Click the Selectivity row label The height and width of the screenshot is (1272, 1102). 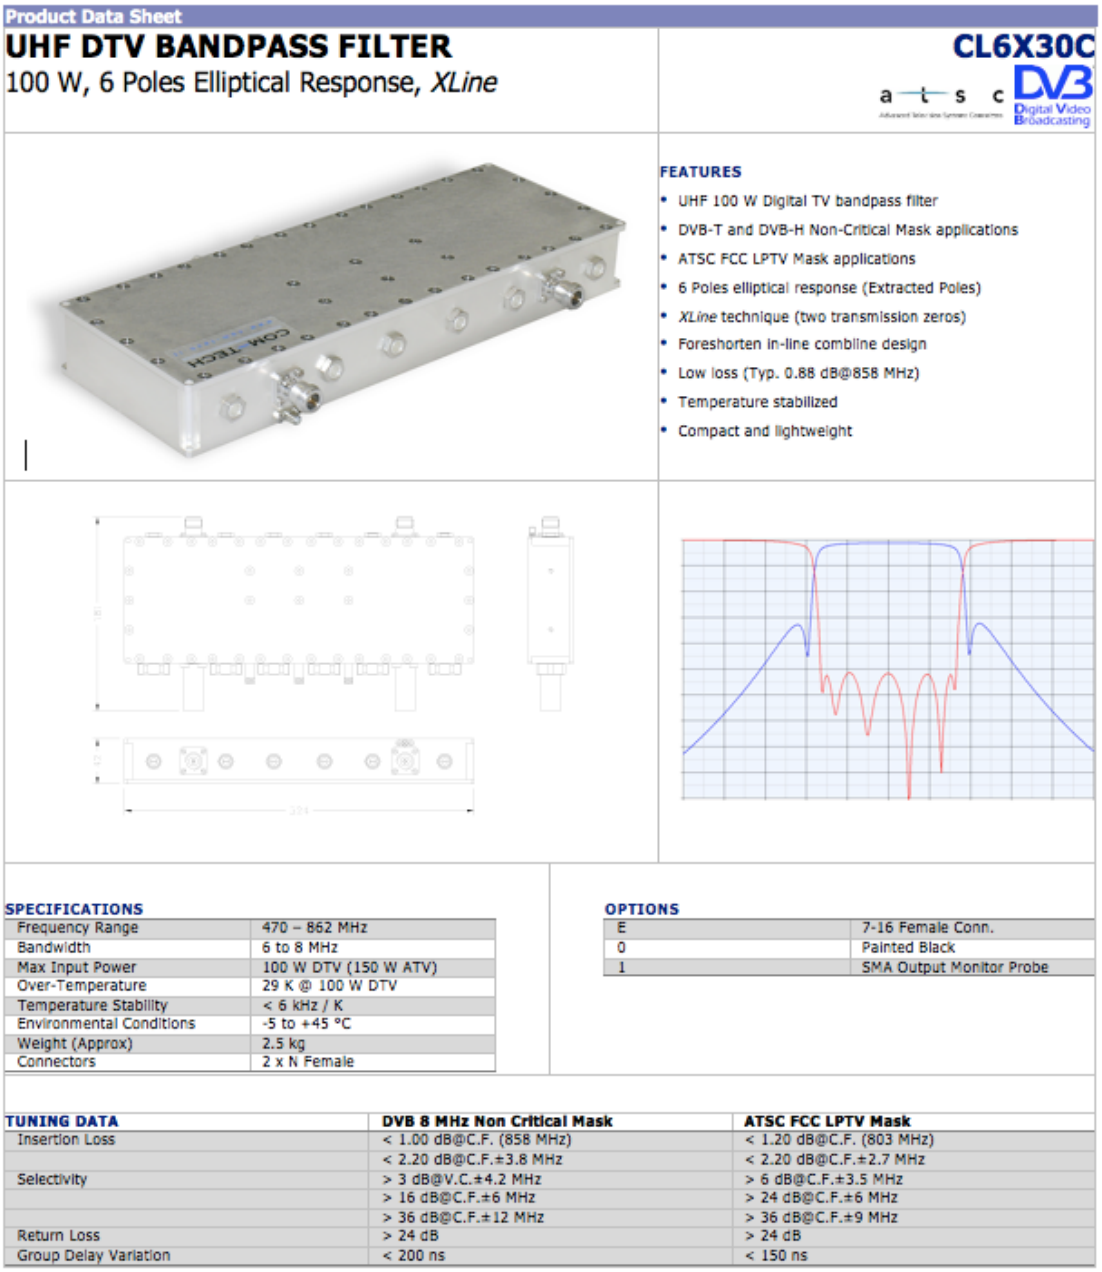(x=52, y=1180)
